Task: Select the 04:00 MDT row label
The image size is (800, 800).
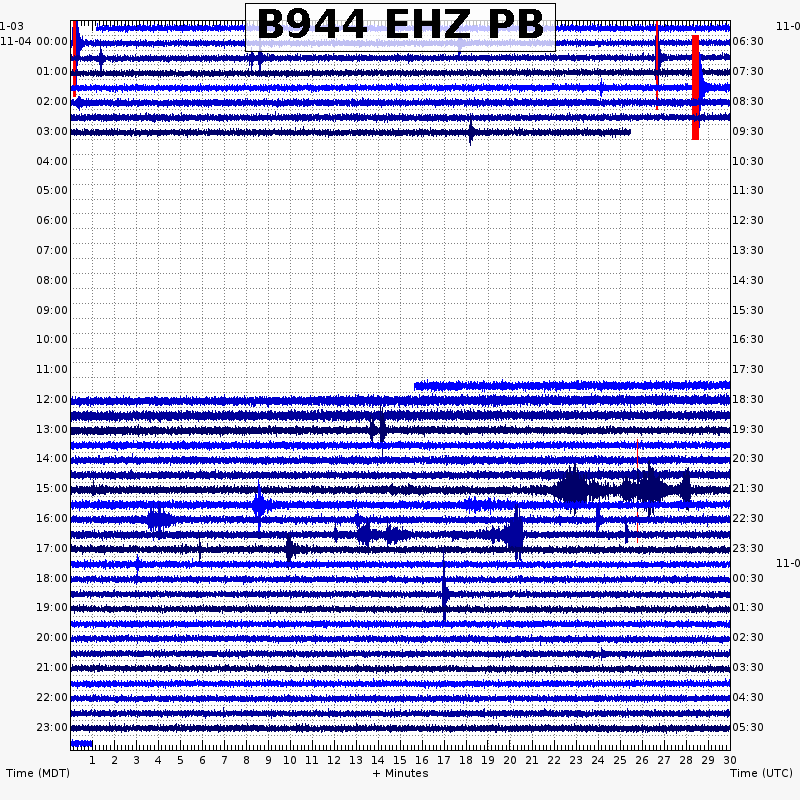Action: coord(52,161)
